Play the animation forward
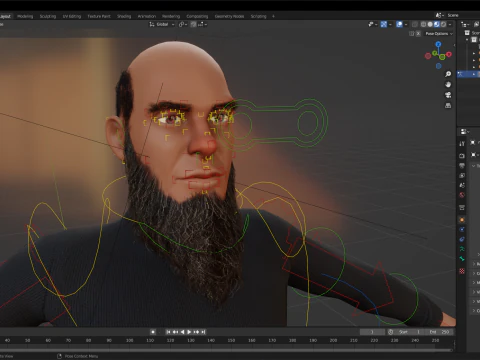The height and width of the screenshot is (360, 480). pos(189,332)
